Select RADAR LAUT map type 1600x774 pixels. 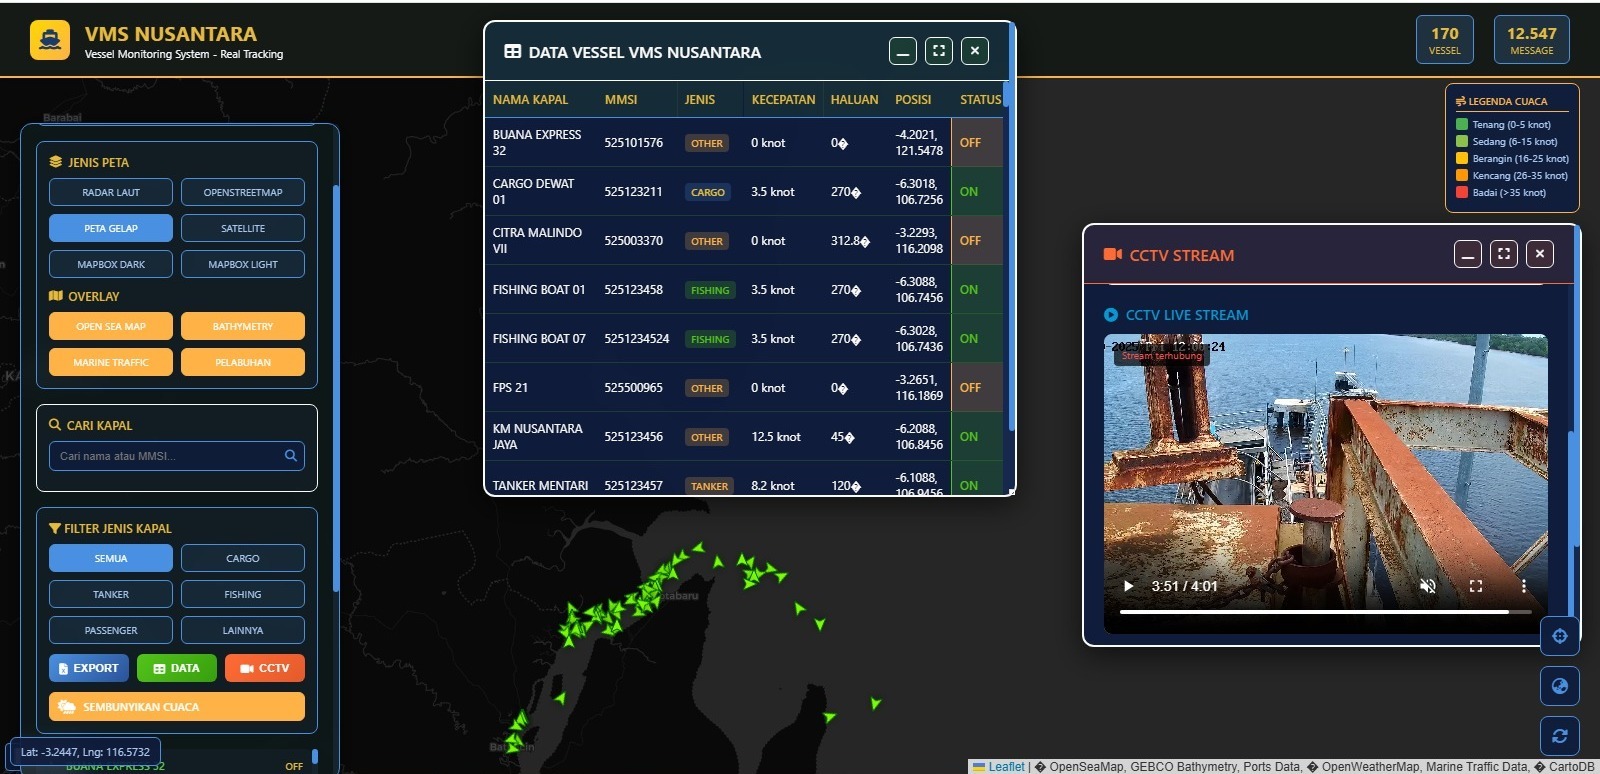[x=111, y=192]
